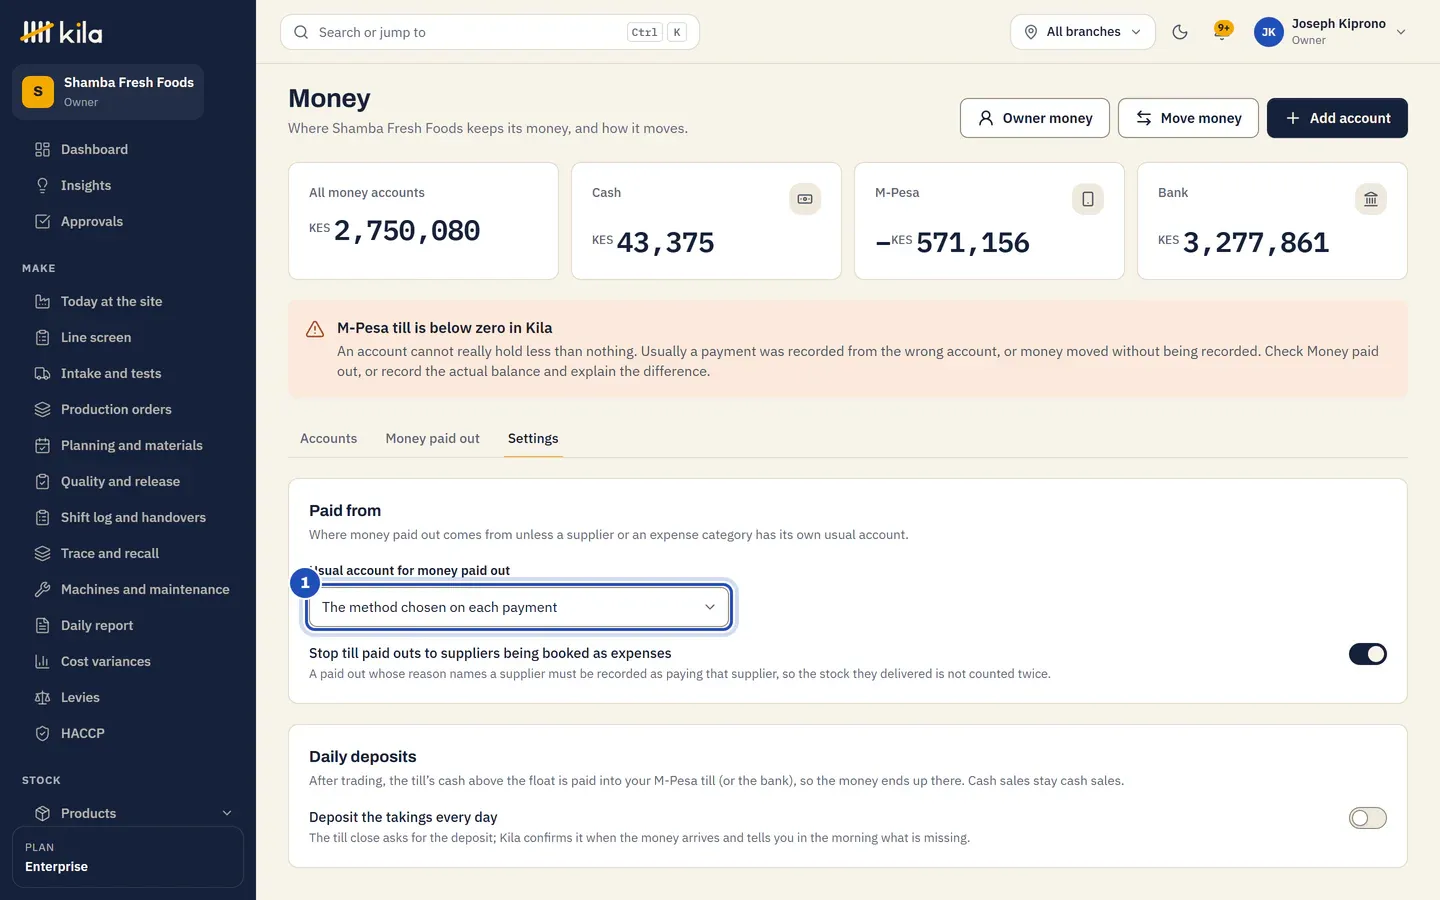The image size is (1440, 900).
Task: Click the Kila logo
Action: click(x=61, y=32)
